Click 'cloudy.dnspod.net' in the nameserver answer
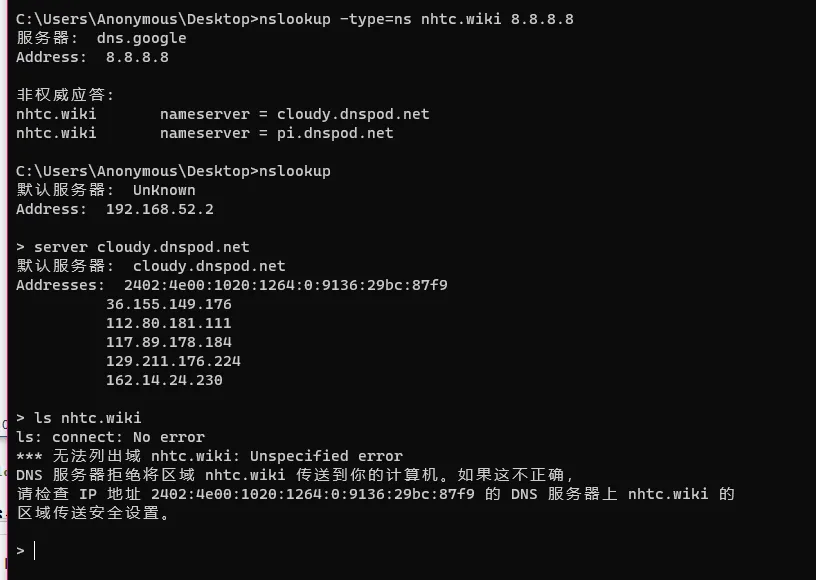The image size is (816, 580). point(353,114)
